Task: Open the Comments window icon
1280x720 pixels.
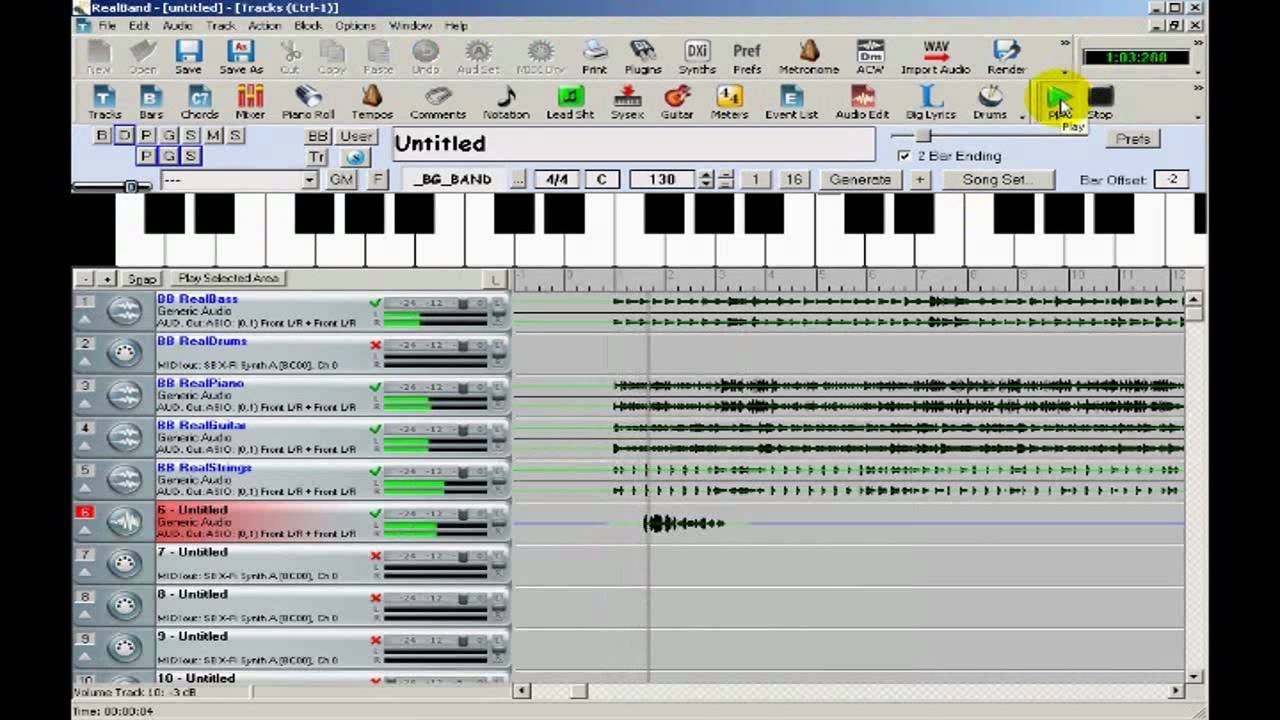Action: tap(438, 101)
